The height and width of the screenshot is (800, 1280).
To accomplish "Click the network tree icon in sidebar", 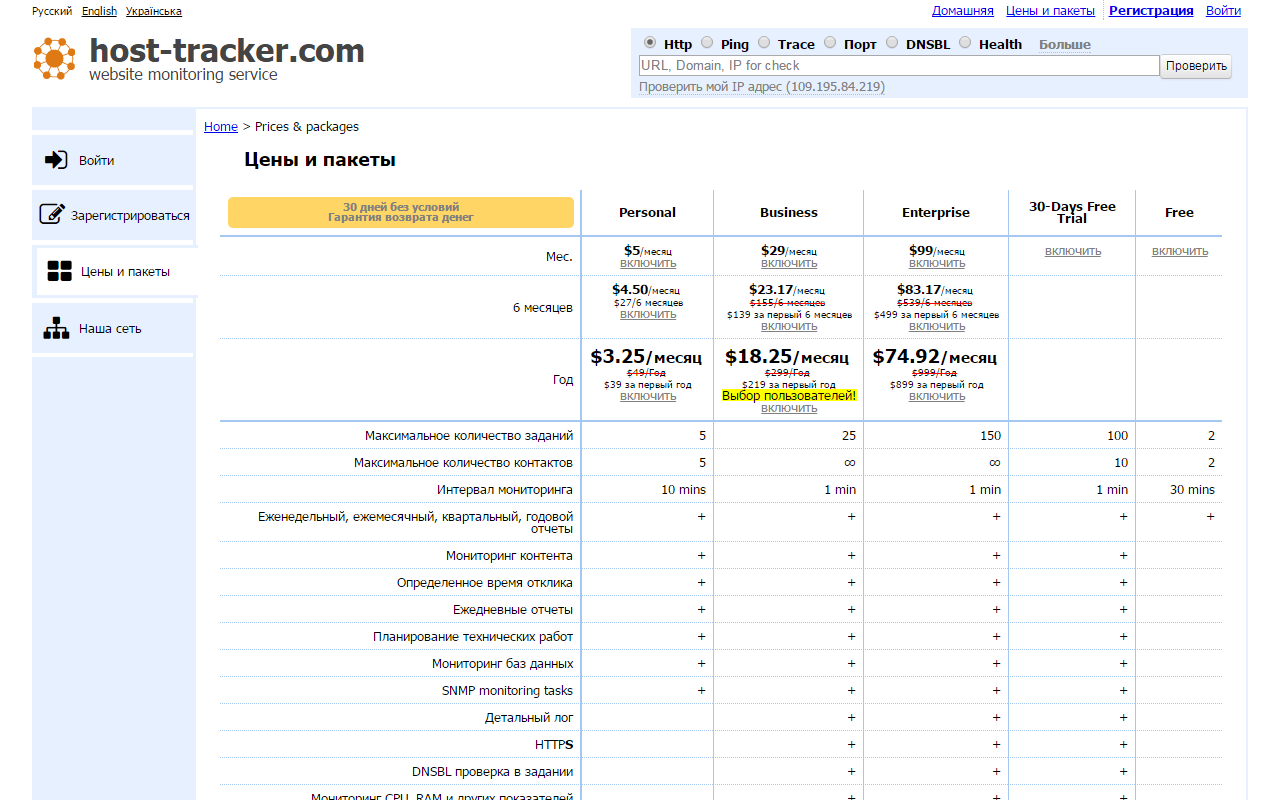I will click(x=56, y=328).
